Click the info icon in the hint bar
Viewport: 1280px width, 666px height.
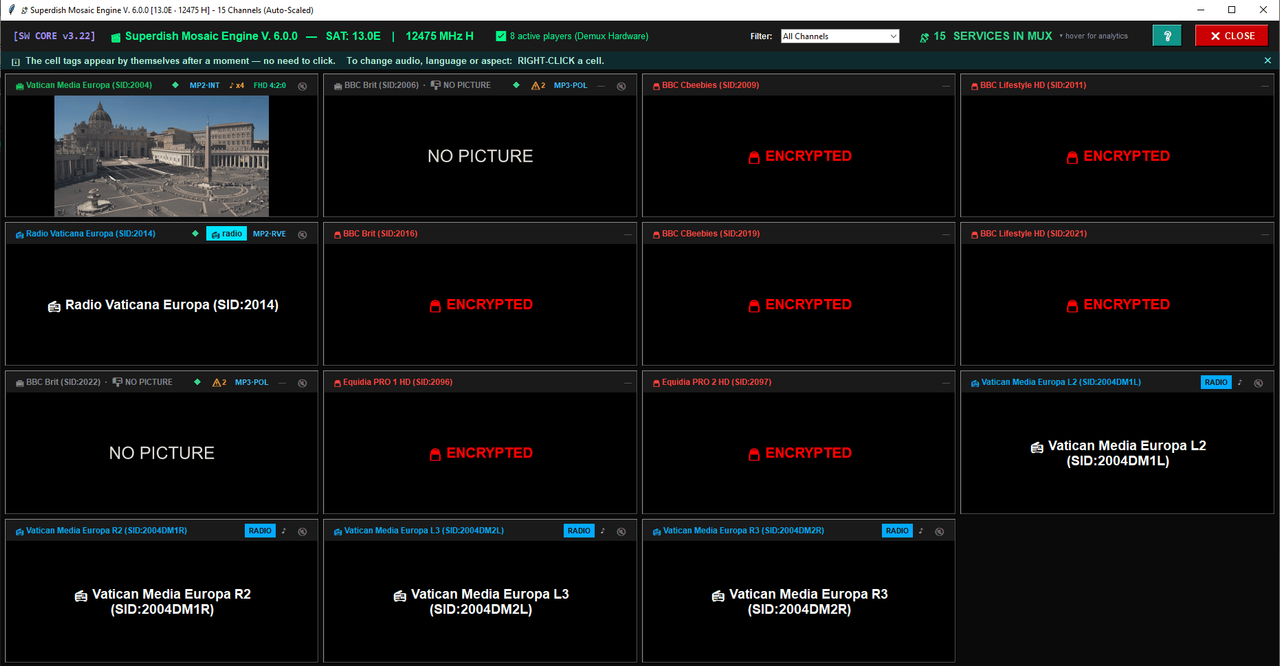click(15, 61)
